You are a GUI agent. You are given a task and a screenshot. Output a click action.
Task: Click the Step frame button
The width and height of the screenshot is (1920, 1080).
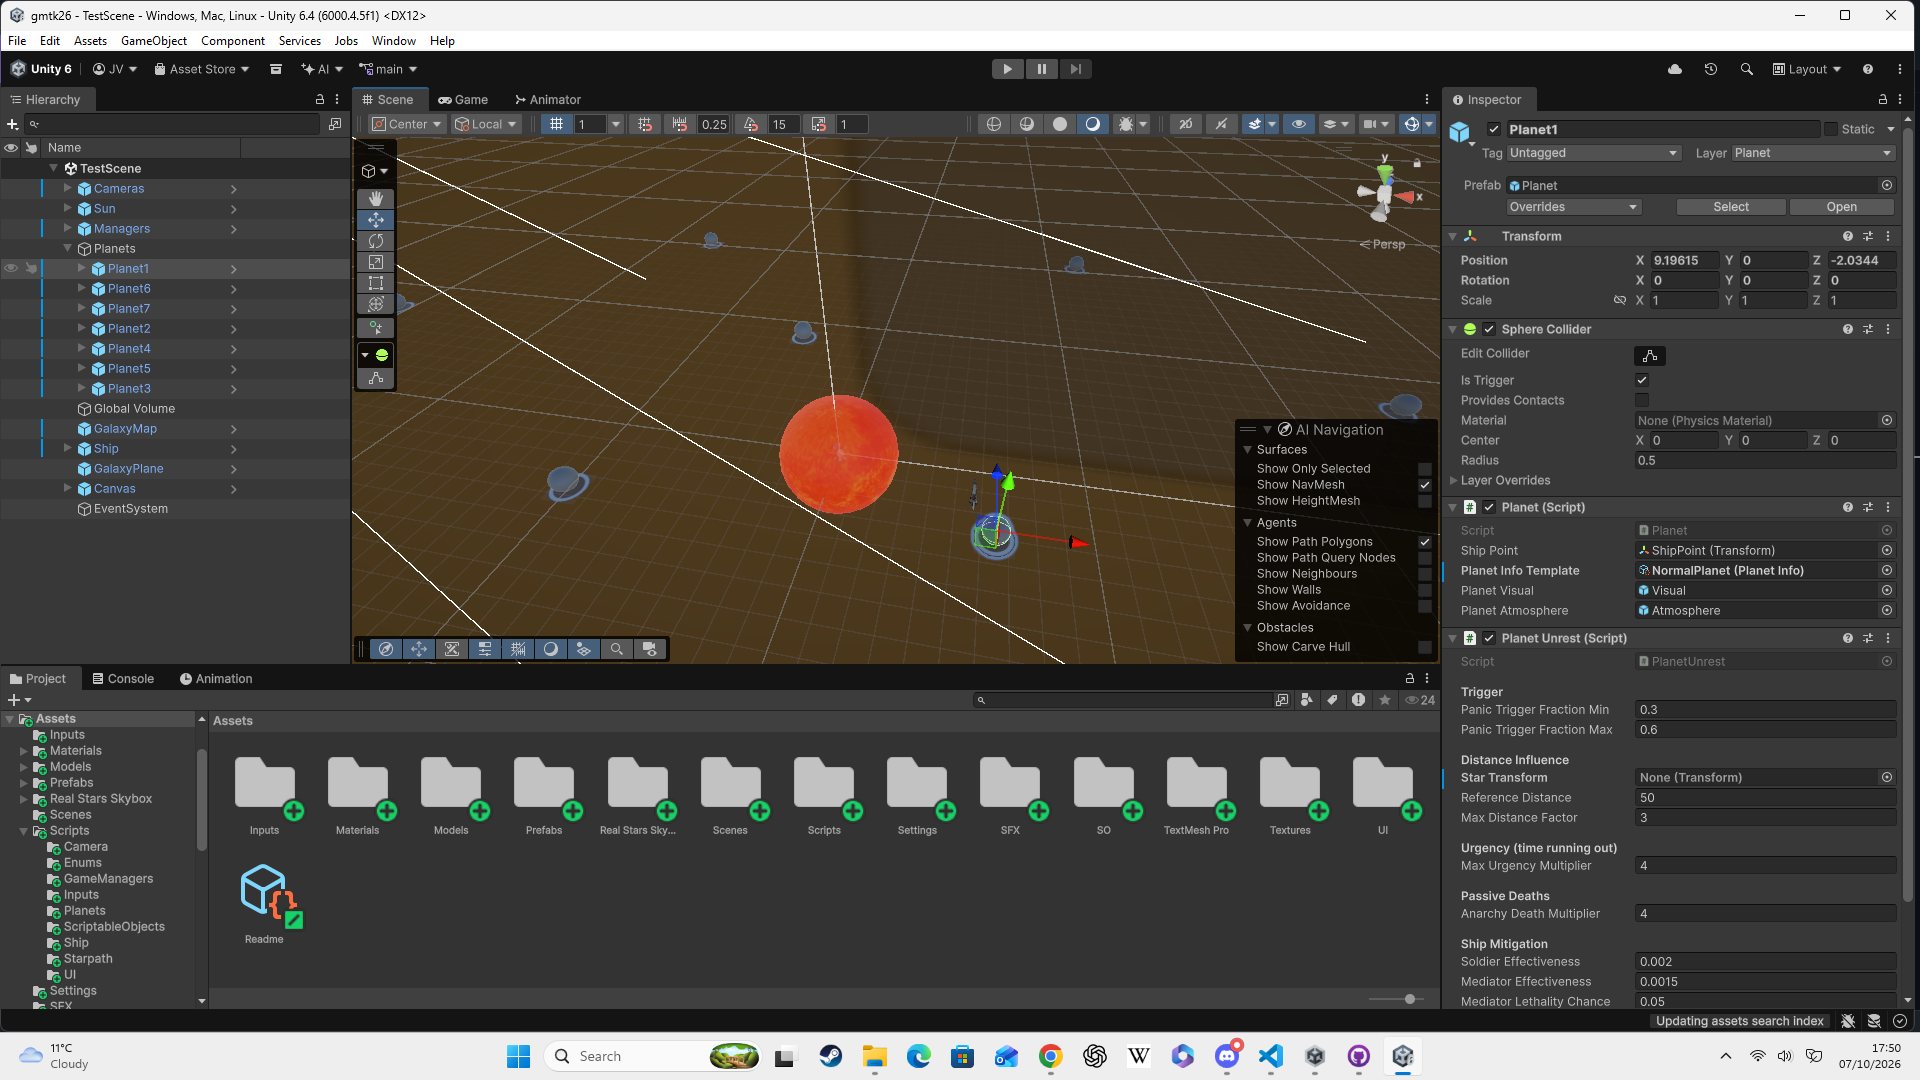(x=1076, y=69)
